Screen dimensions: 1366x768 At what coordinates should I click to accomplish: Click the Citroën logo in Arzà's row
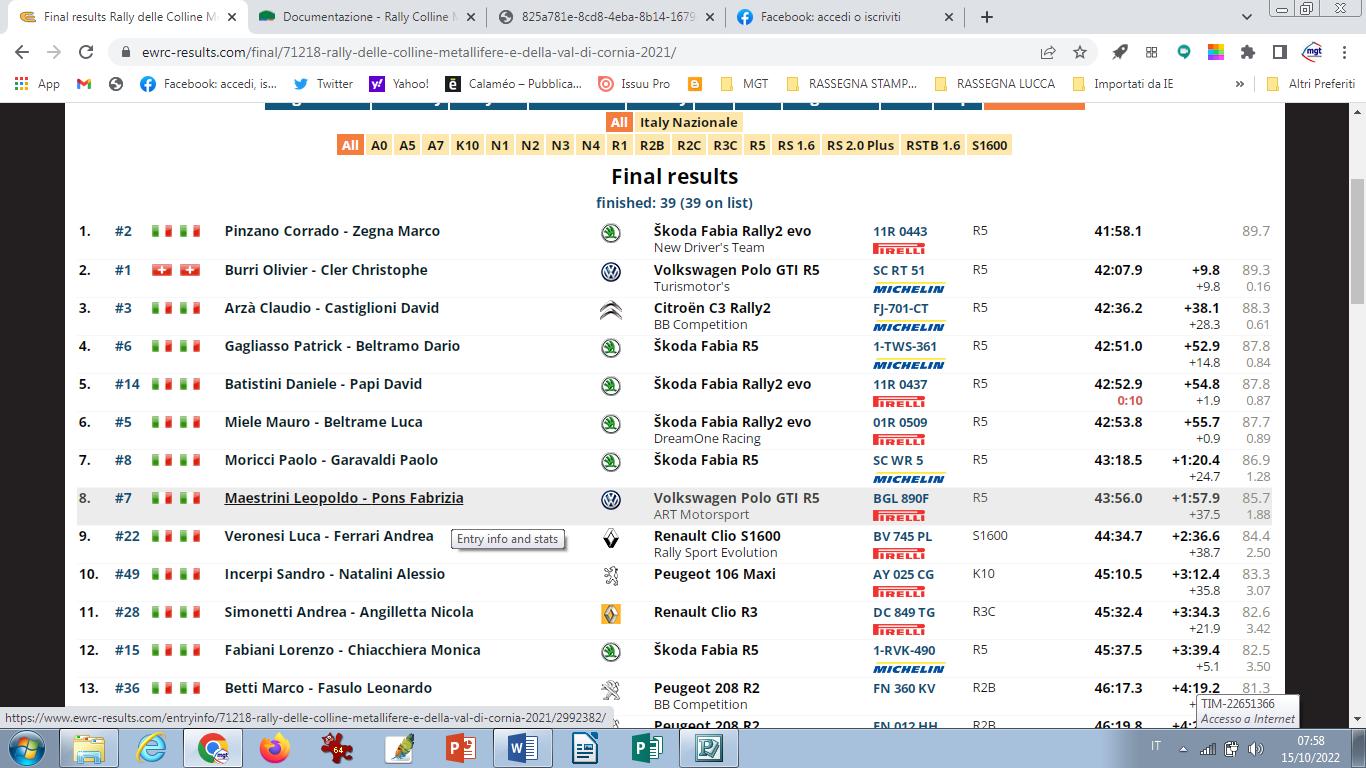pos(610,310)
